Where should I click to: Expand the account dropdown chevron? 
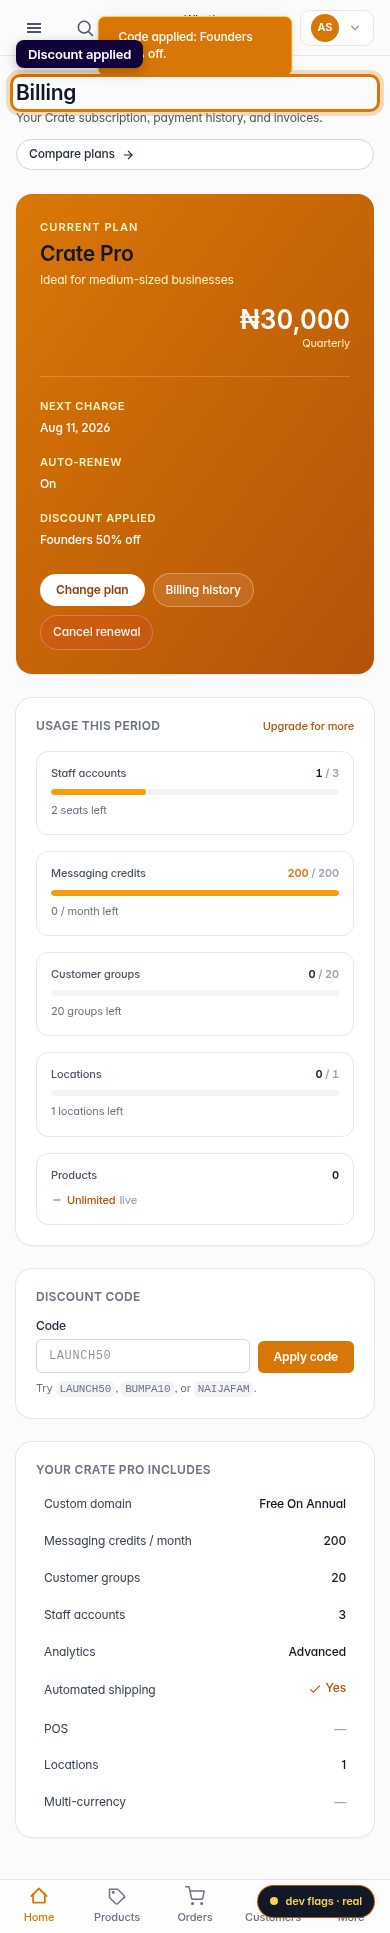pyautogui.click(x=355, y=28)
